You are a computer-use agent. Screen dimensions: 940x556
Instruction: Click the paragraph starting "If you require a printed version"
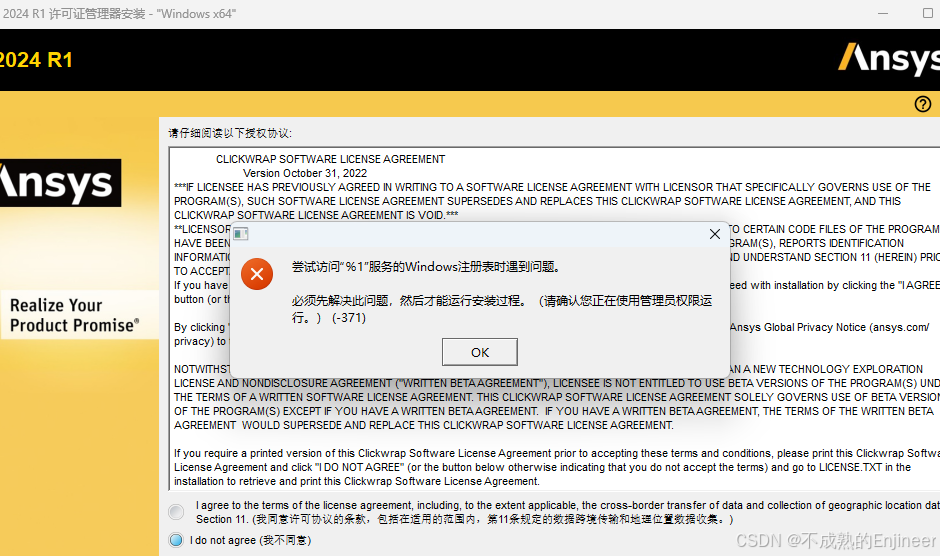556,467
